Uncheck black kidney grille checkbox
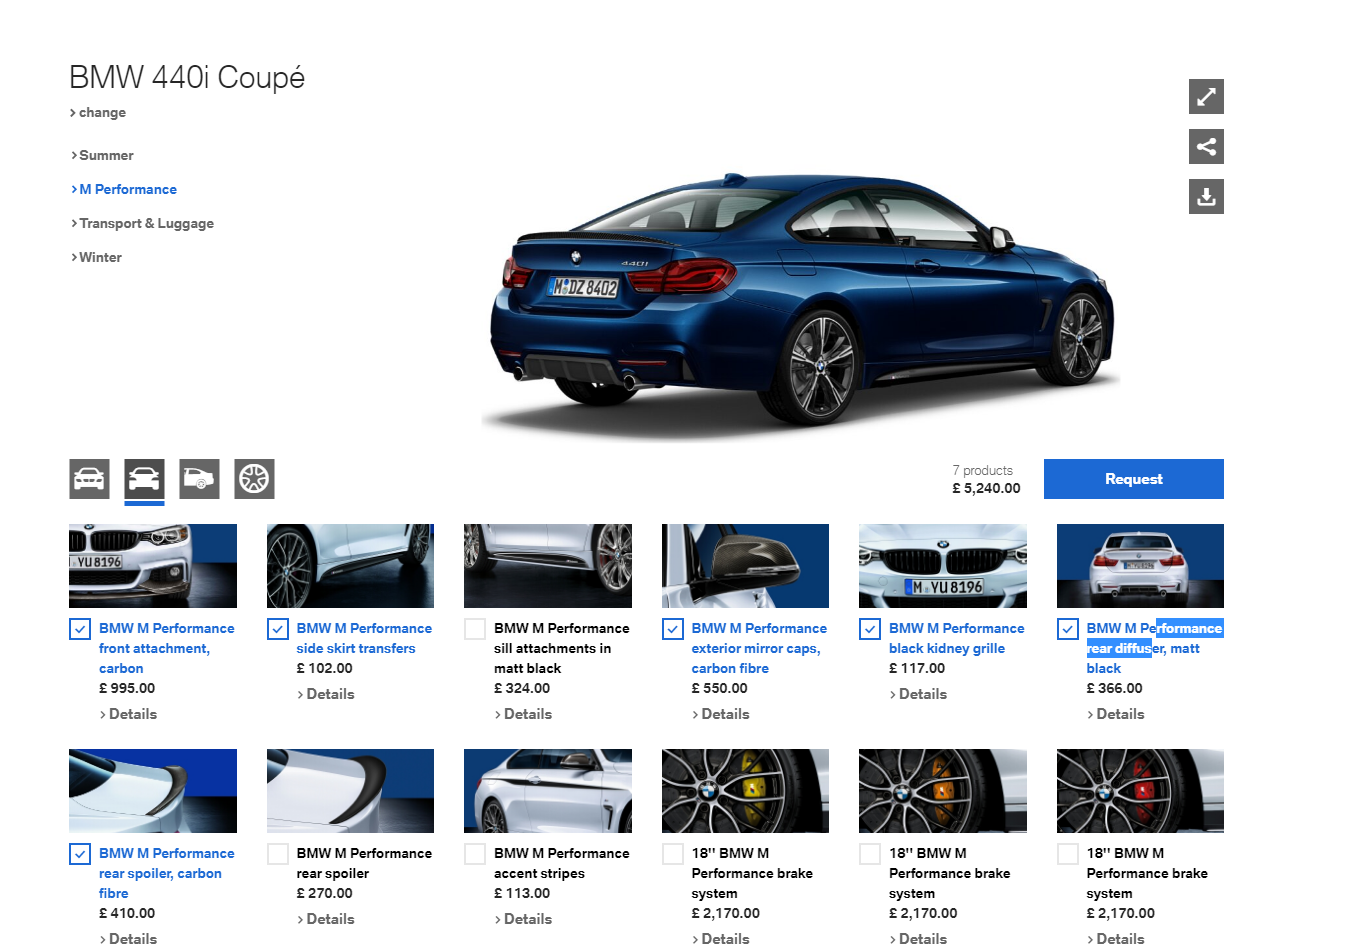Screen dimensions: 1347x952 [x=870, y=629]
